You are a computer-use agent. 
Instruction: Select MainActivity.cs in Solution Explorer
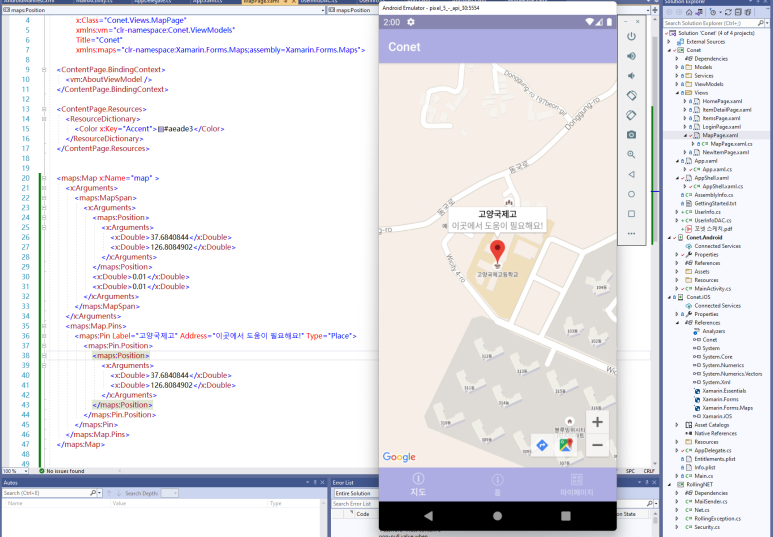pyautogui.click(x=712, y=288)
